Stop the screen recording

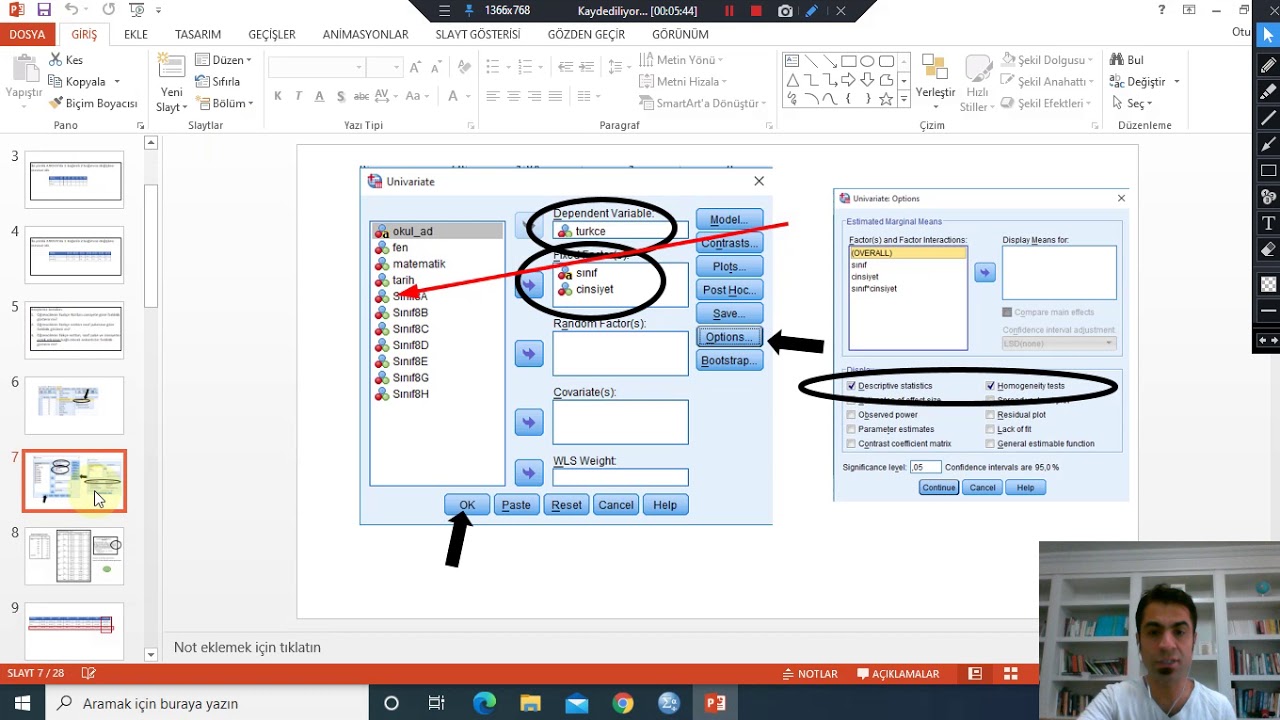click(x=756, y=11)
